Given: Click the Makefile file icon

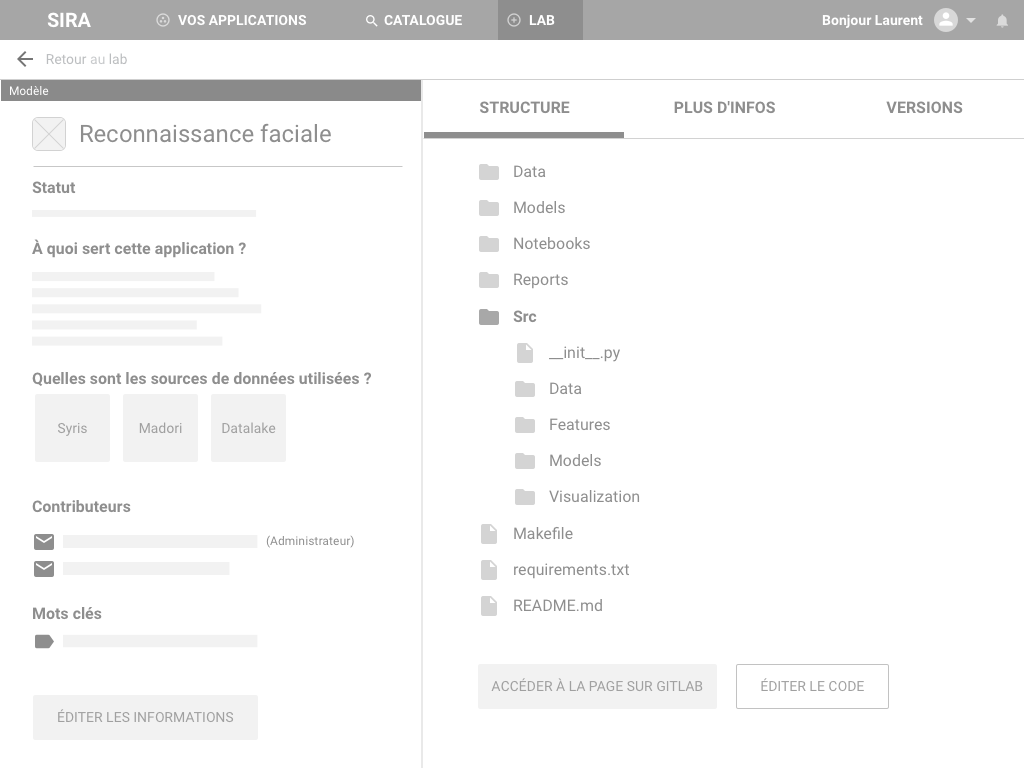Looking at the screenshot, I should coord(488,534).
